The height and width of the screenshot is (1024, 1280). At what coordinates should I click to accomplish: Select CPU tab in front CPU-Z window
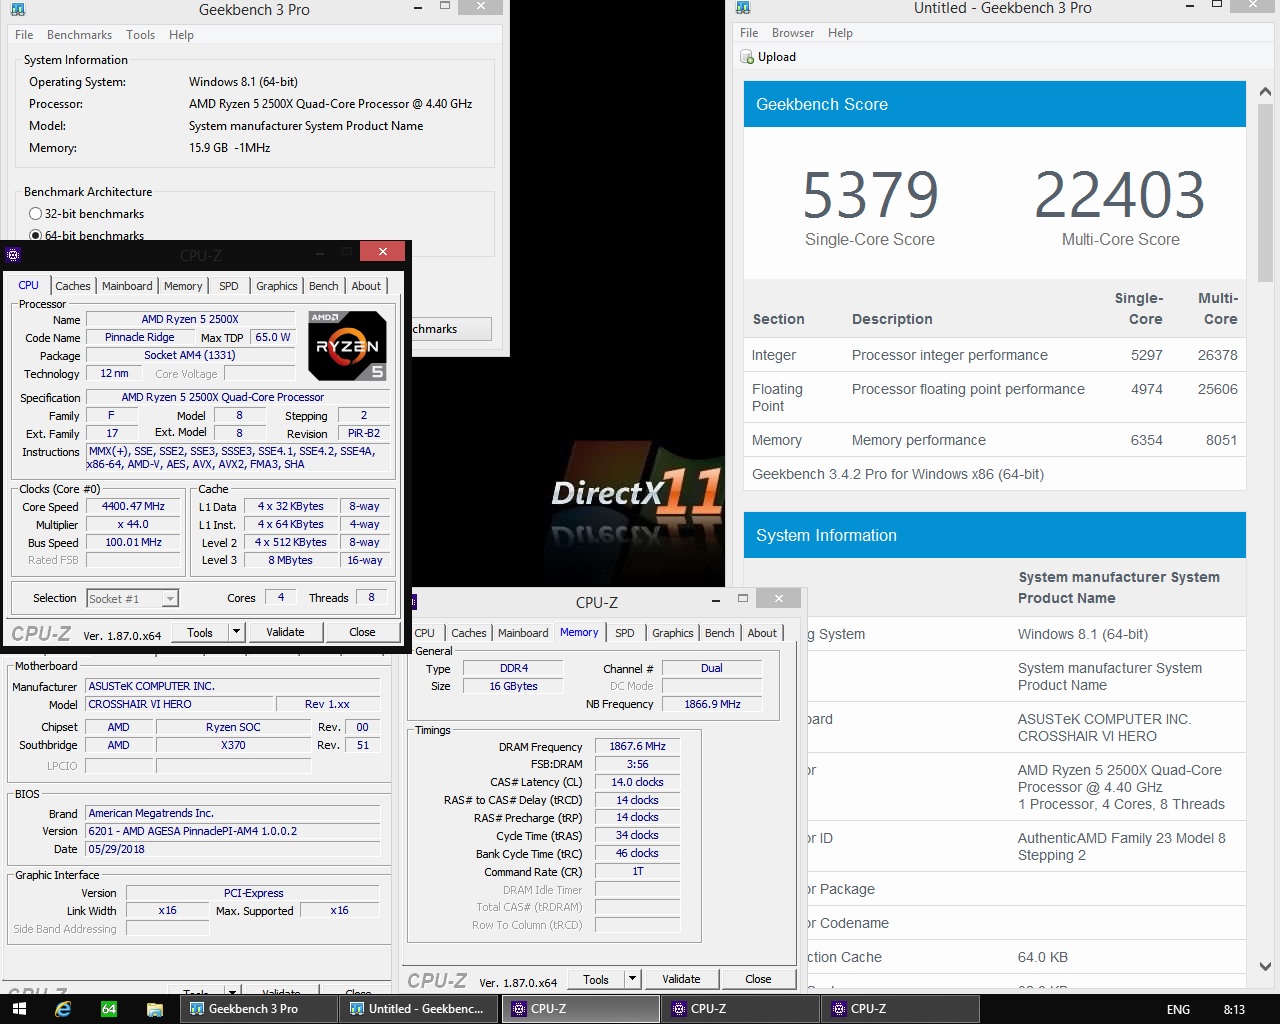click(x=29, y=285)
